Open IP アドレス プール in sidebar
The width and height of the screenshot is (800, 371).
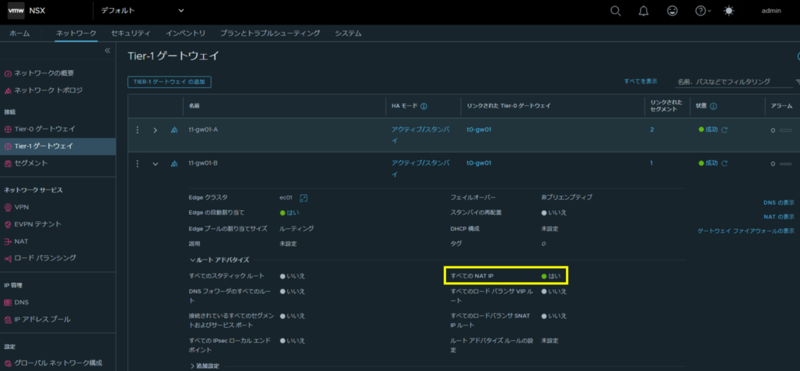point(37,319)
